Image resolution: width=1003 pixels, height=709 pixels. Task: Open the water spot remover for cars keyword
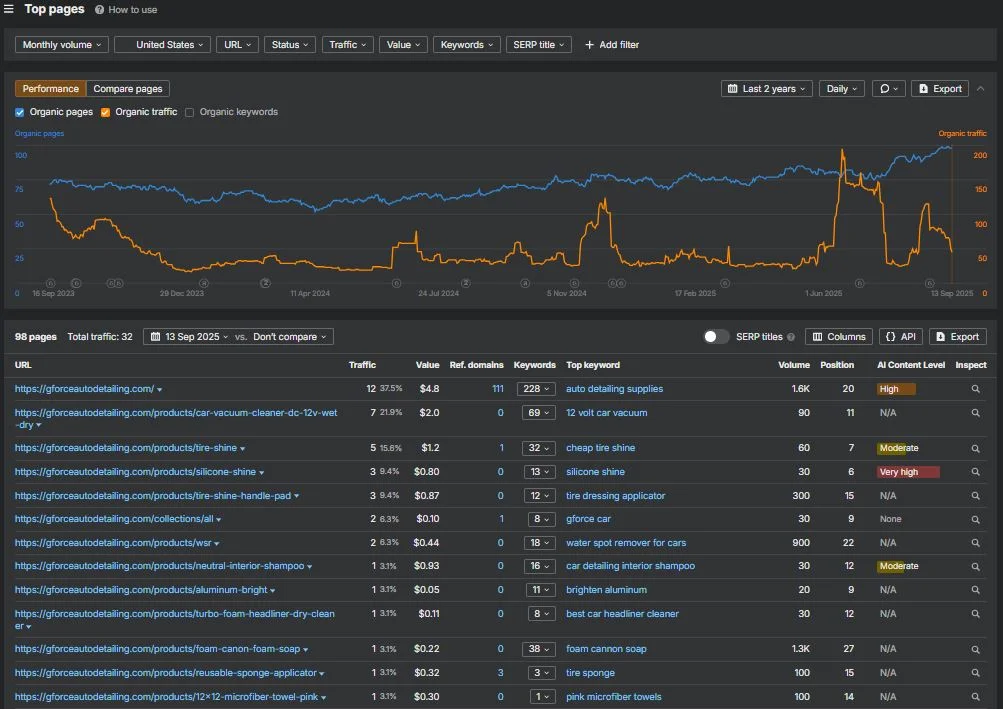pos(626,543)
